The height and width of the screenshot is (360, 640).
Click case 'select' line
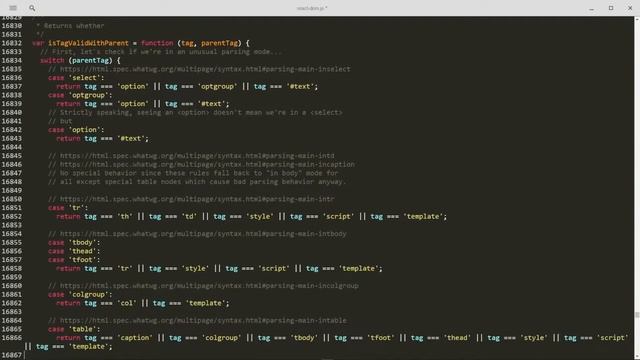coord(76,78)
